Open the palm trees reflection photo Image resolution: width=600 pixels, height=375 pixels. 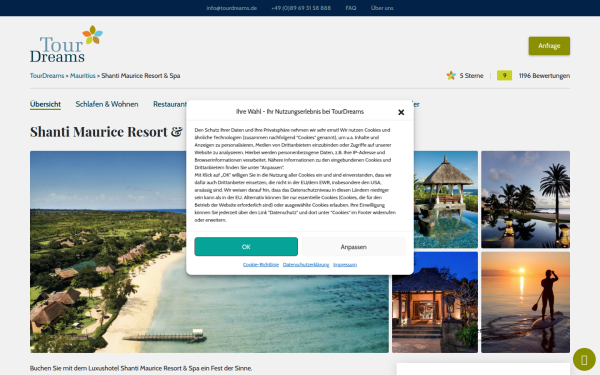click(x=525, y=199)
